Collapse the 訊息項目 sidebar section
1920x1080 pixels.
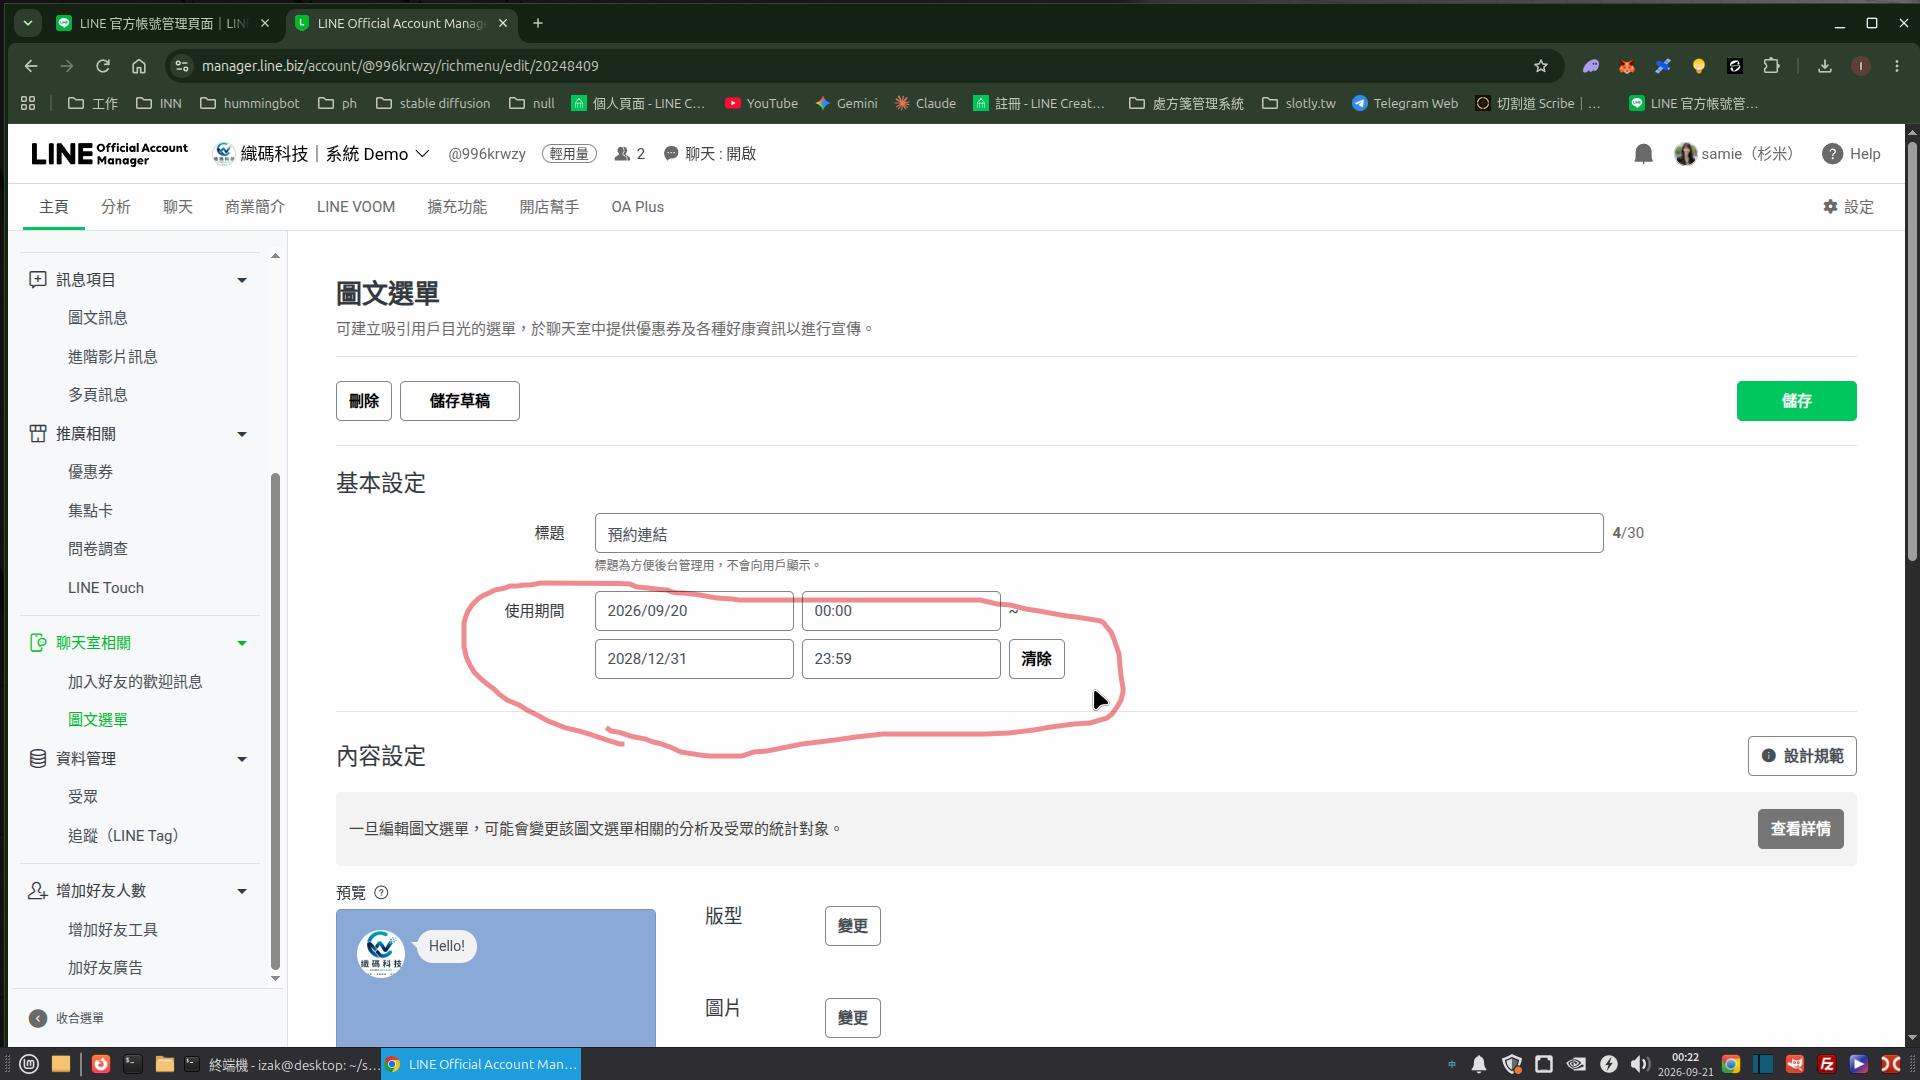[x=241, y=280]
